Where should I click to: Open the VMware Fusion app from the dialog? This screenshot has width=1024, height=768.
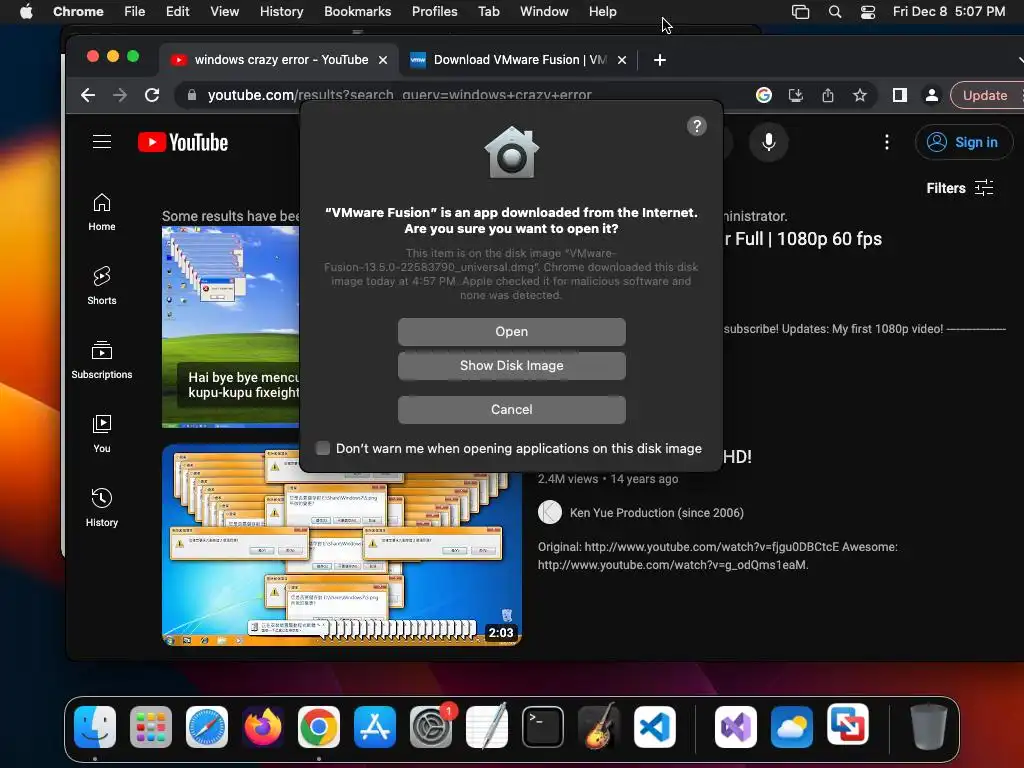pyautogui.click(x=511, y=332)
